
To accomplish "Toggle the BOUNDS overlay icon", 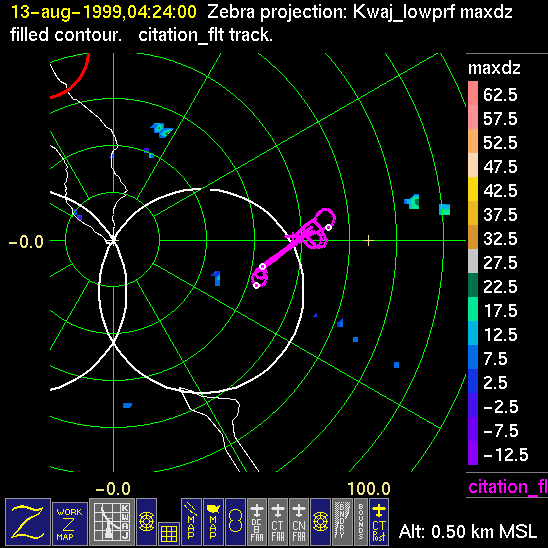I will click(361, 522).
